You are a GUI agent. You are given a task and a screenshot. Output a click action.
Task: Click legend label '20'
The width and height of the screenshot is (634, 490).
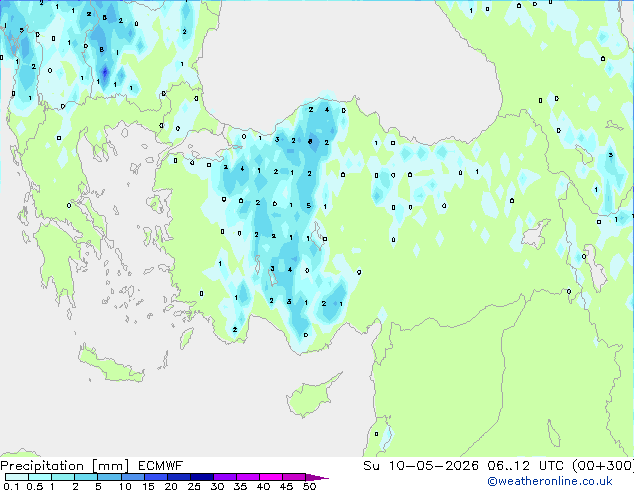tap(171, 486)
